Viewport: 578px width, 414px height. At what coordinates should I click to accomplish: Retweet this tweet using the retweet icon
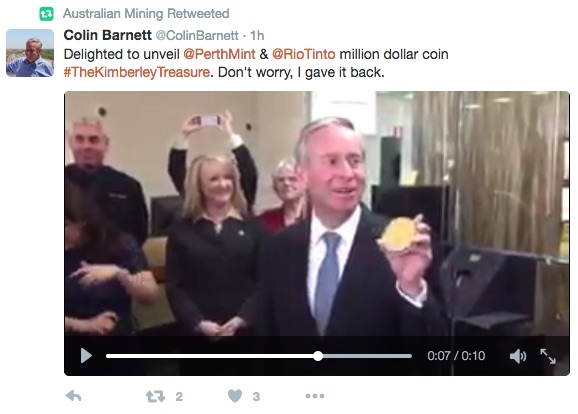coord(155,397)
